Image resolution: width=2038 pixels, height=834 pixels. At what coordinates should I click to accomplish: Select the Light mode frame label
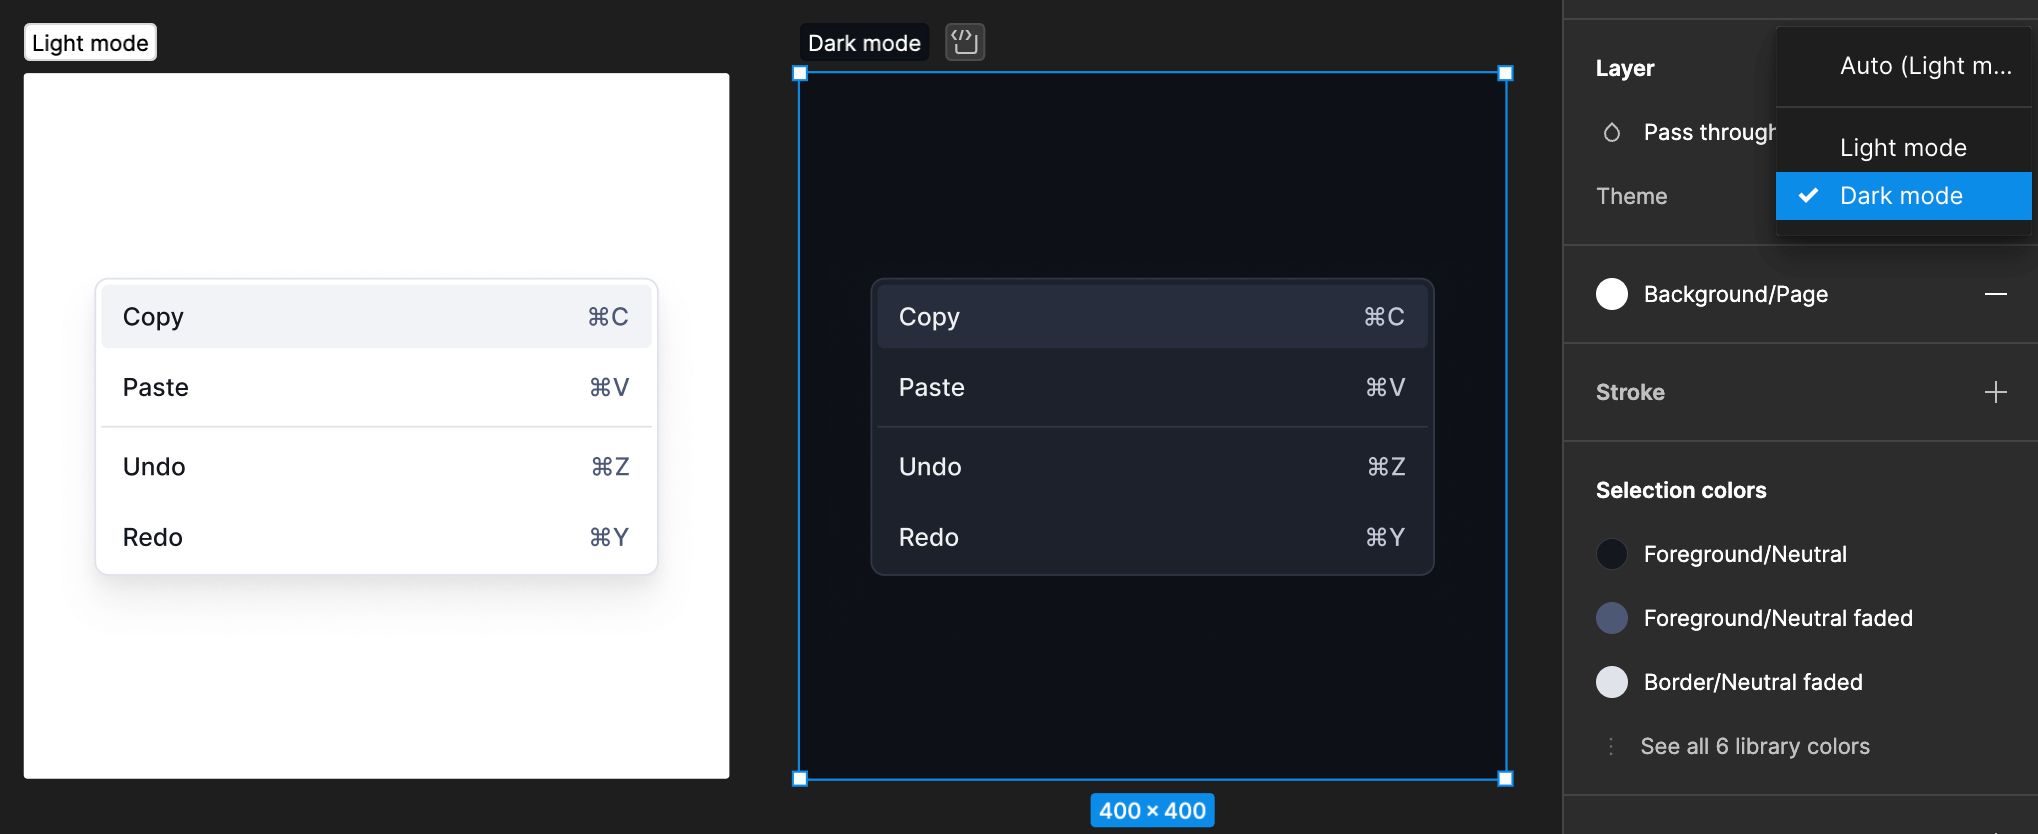coord(90,43)
